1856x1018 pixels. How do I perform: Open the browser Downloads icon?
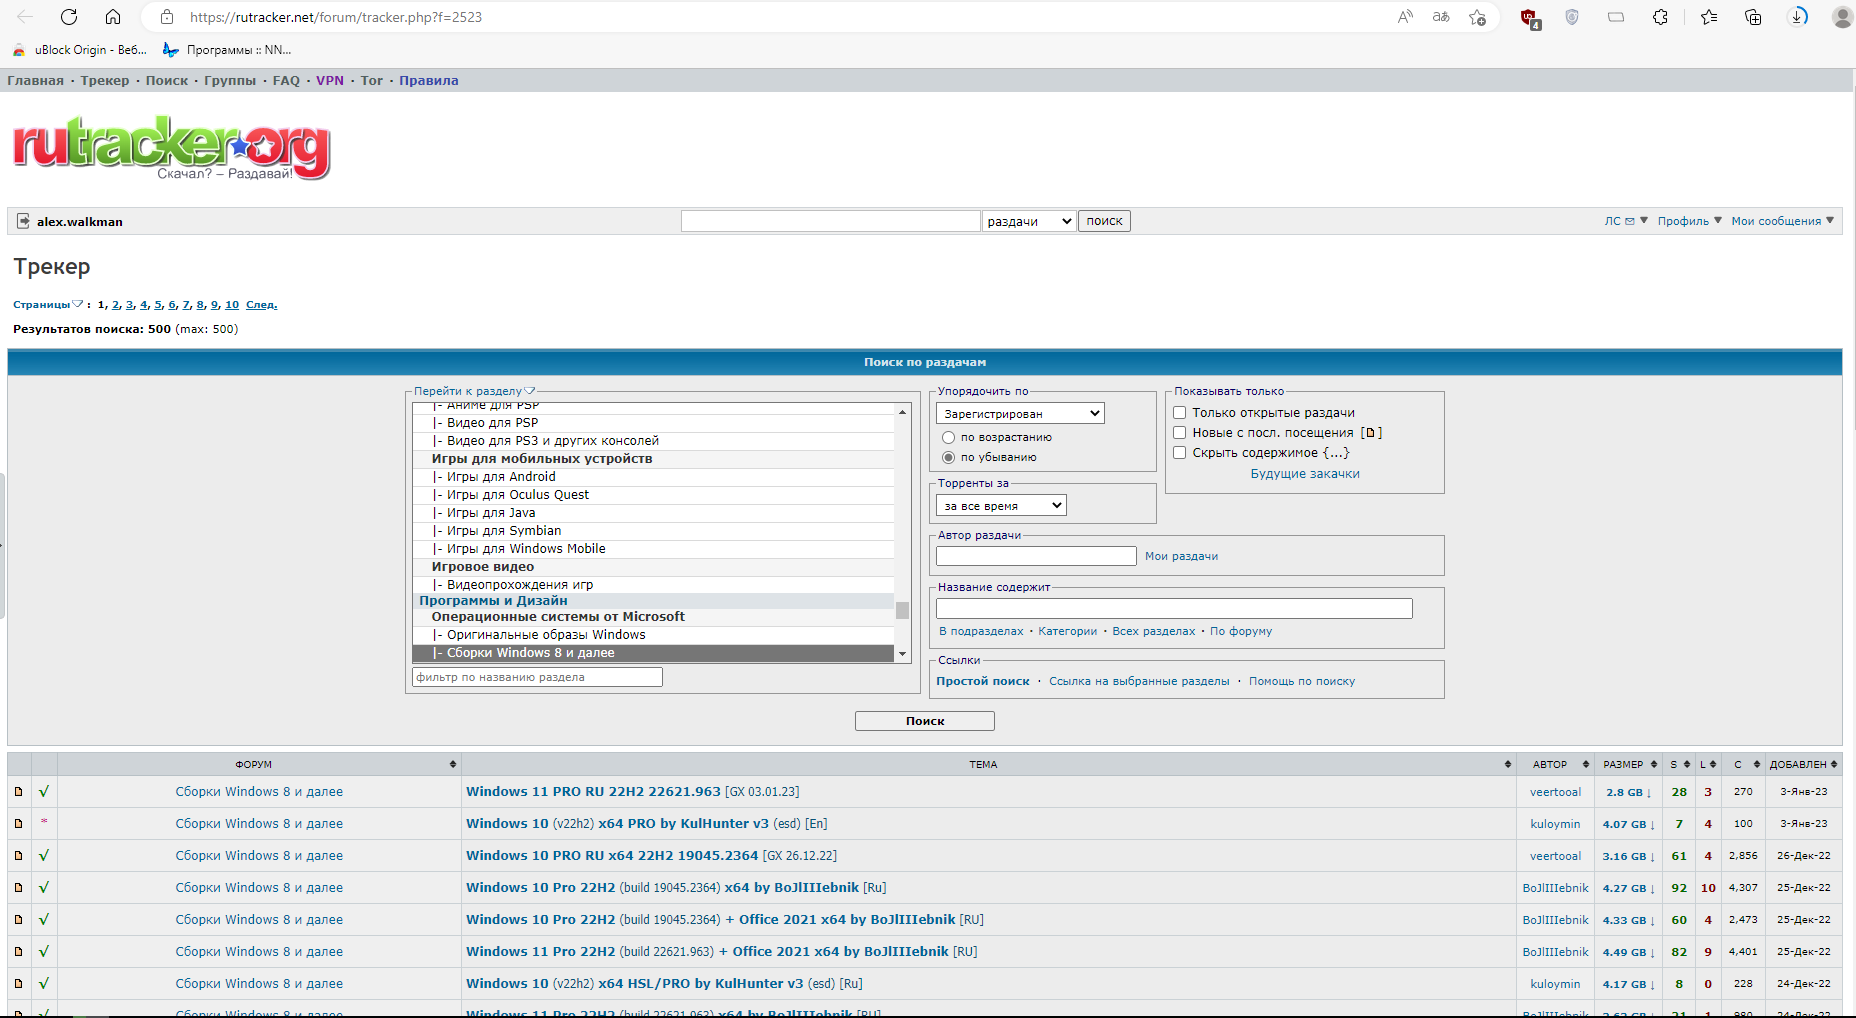[1797, 17]
